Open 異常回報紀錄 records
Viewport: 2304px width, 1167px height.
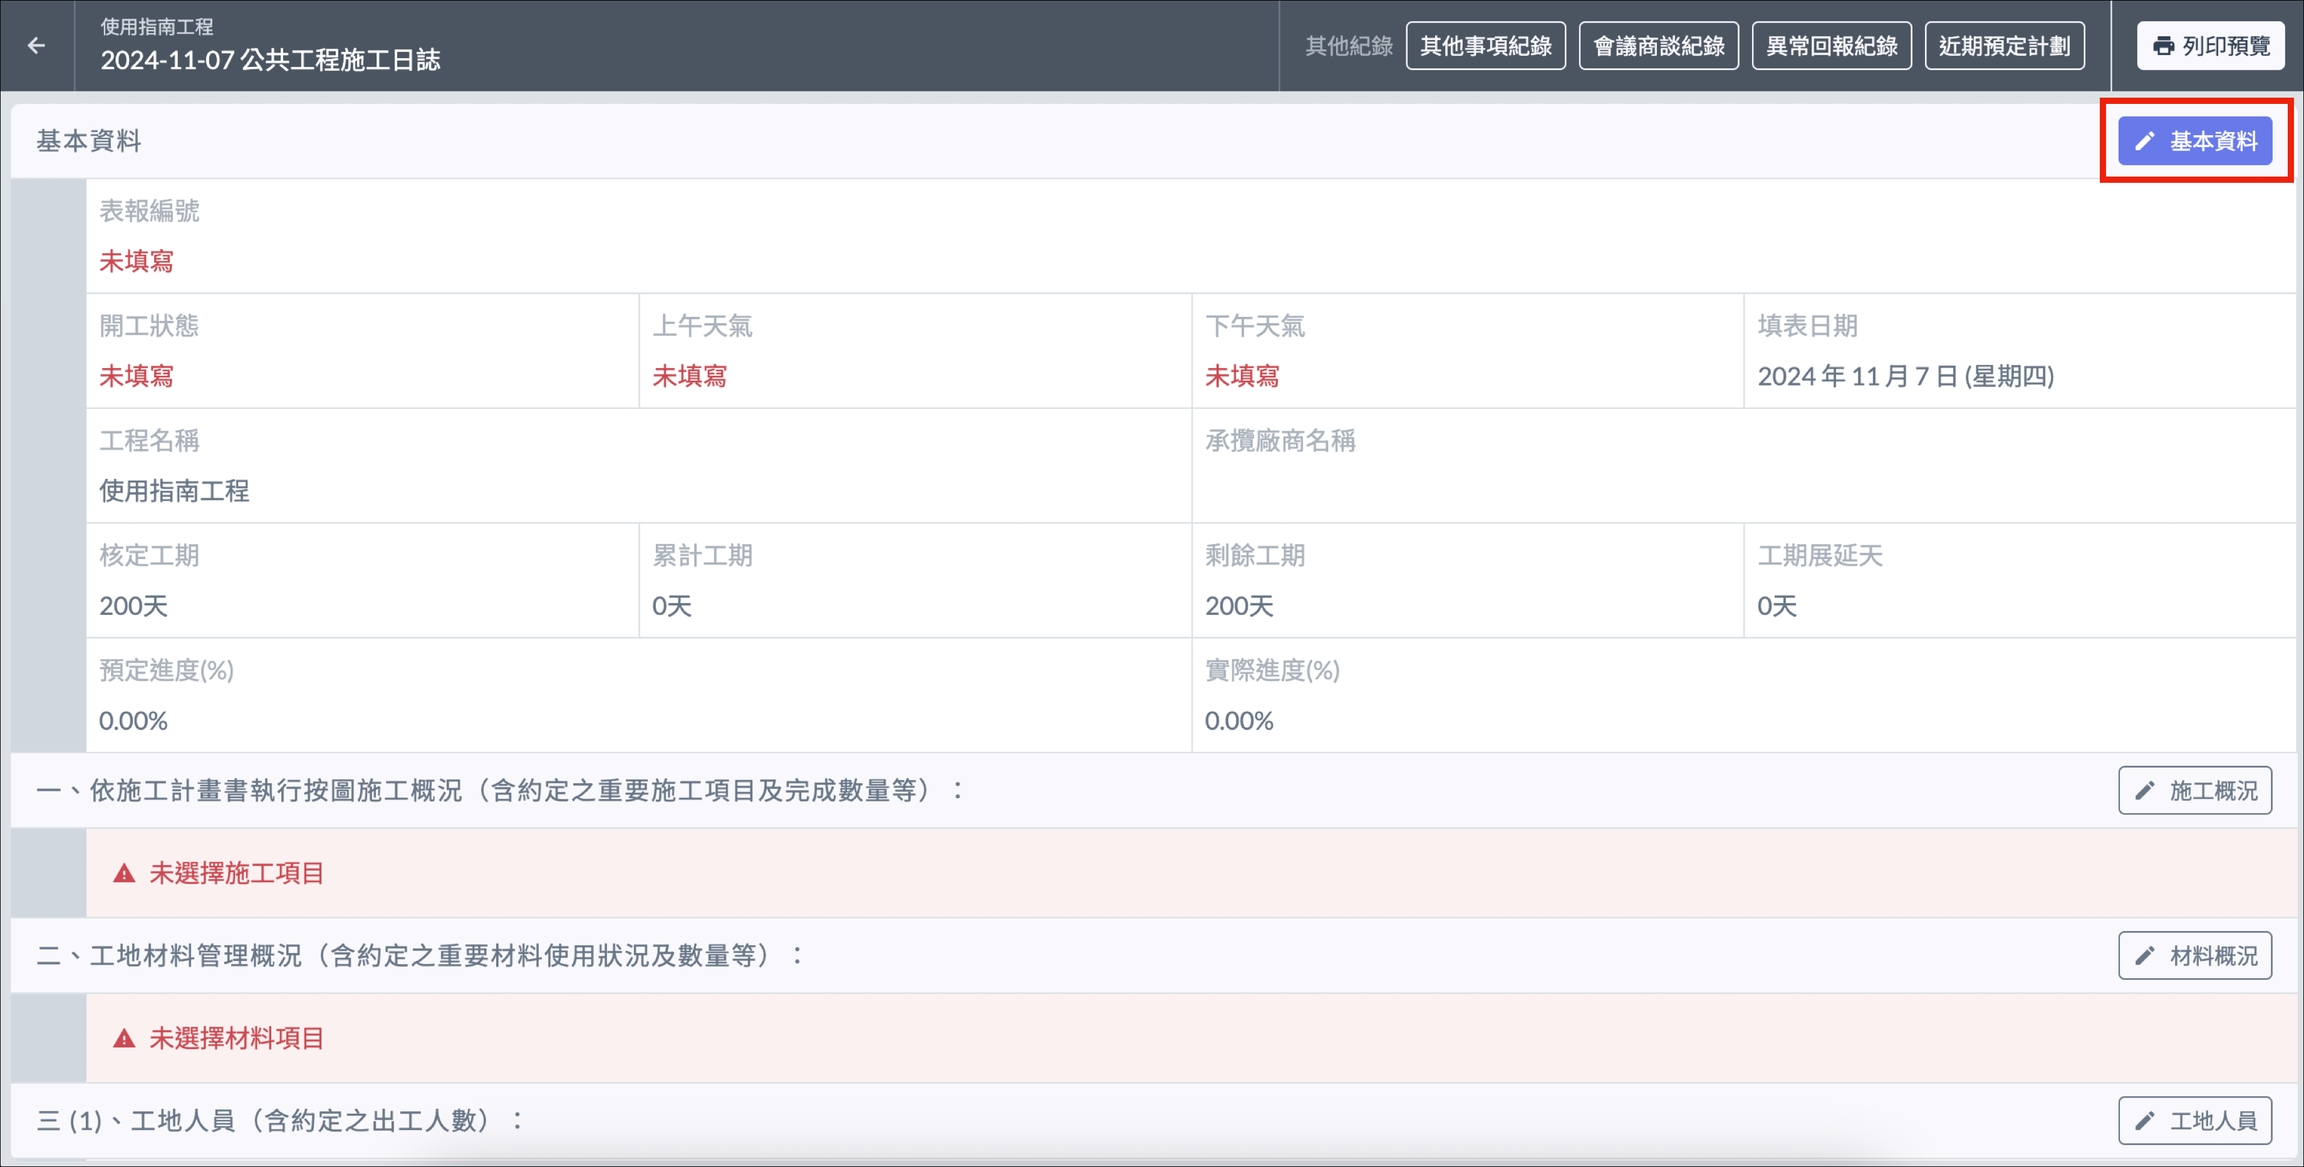[x=1831, y=46]
